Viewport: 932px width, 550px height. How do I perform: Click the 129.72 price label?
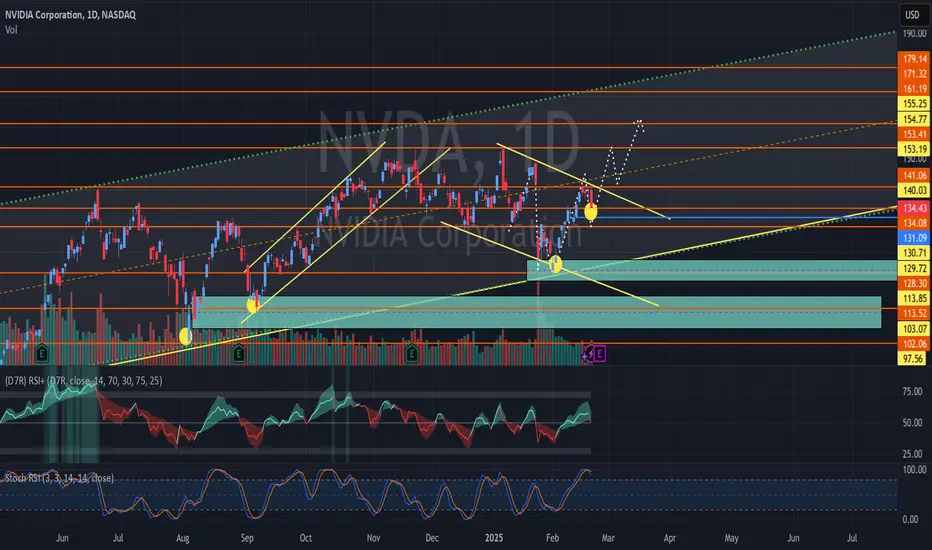pyautogui.click(x=914, y=268)
